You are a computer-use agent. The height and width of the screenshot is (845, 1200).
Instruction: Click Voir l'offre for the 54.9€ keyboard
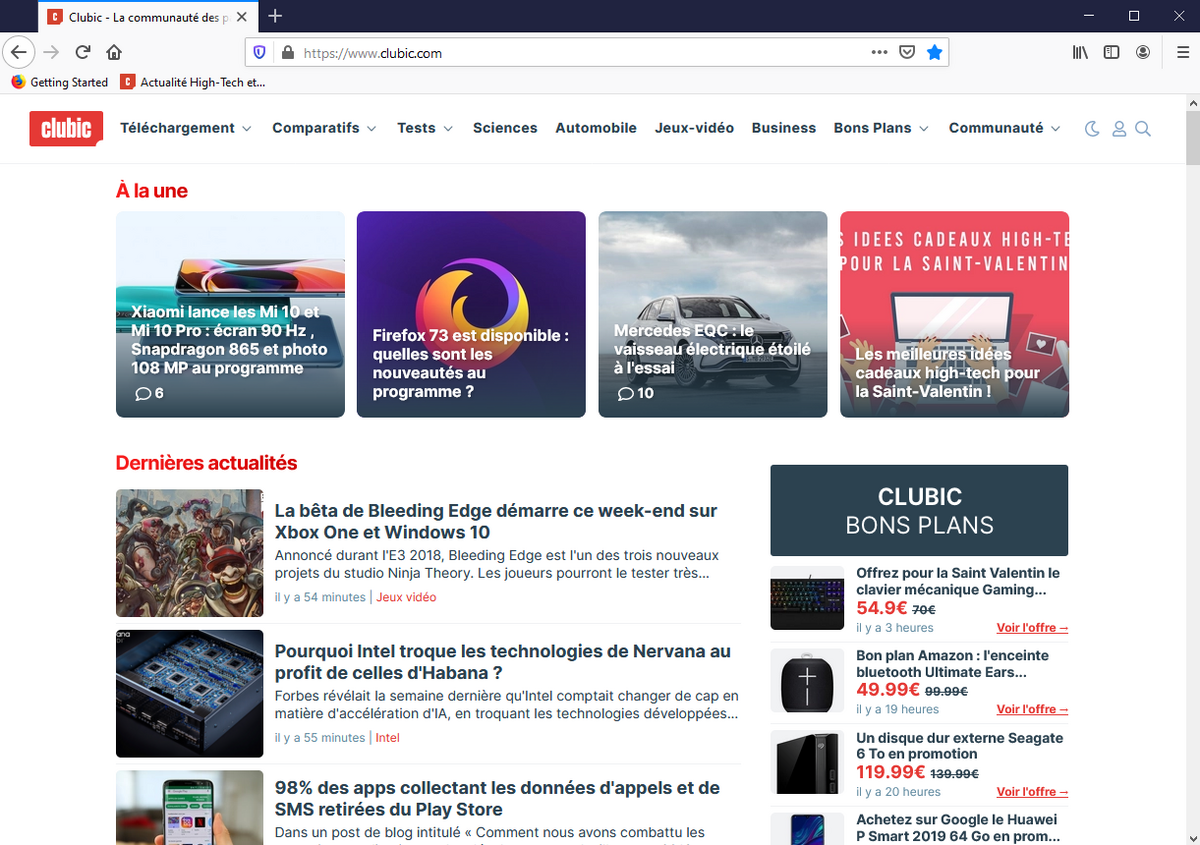pyautogui.click(x=1032, y=628)
